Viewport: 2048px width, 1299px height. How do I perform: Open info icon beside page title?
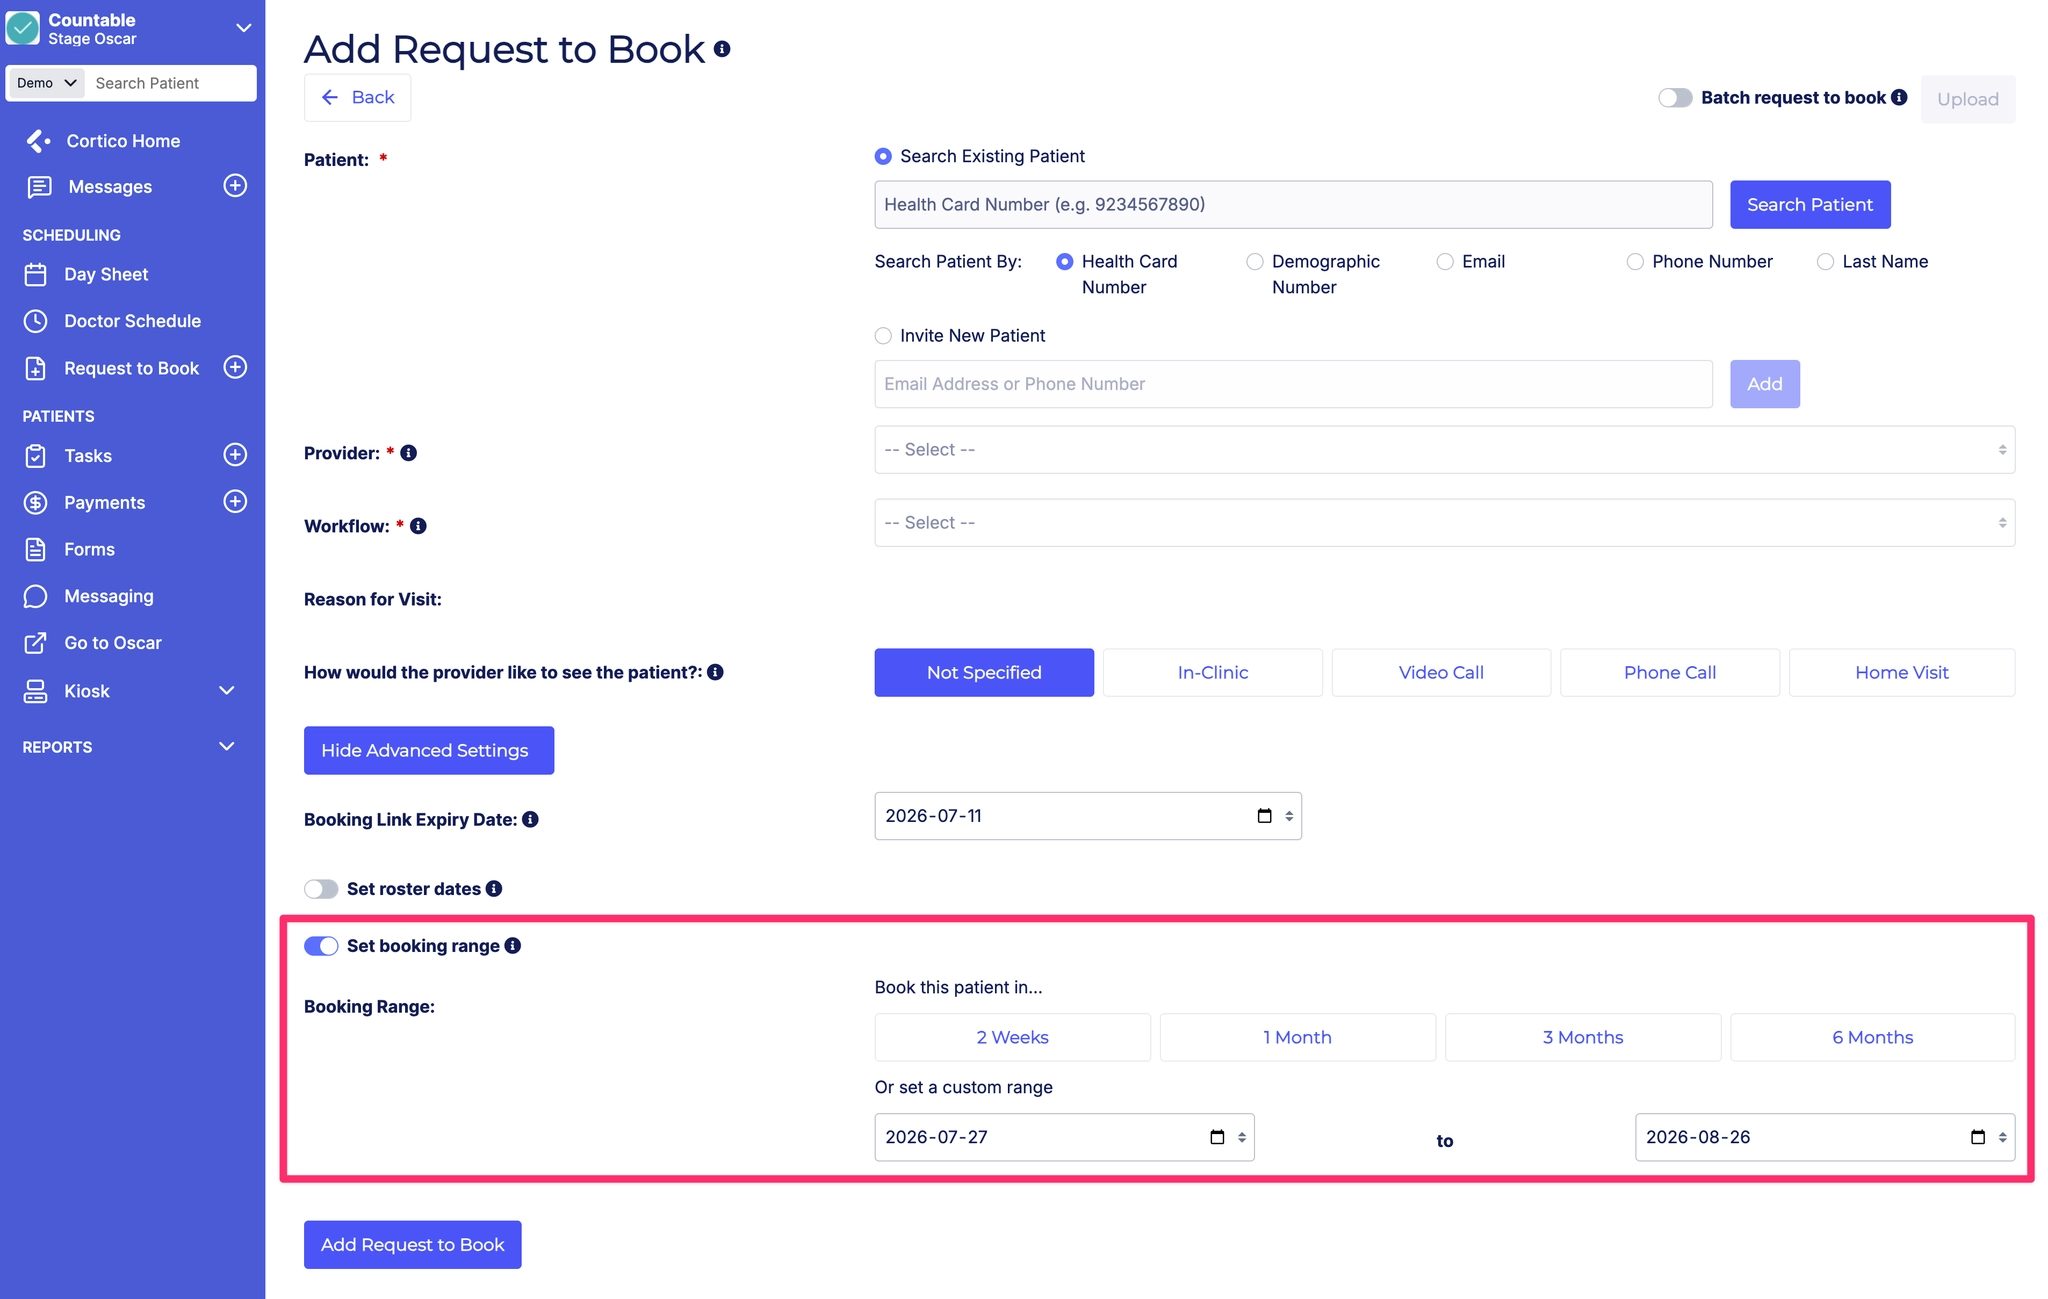coord(722,49)
